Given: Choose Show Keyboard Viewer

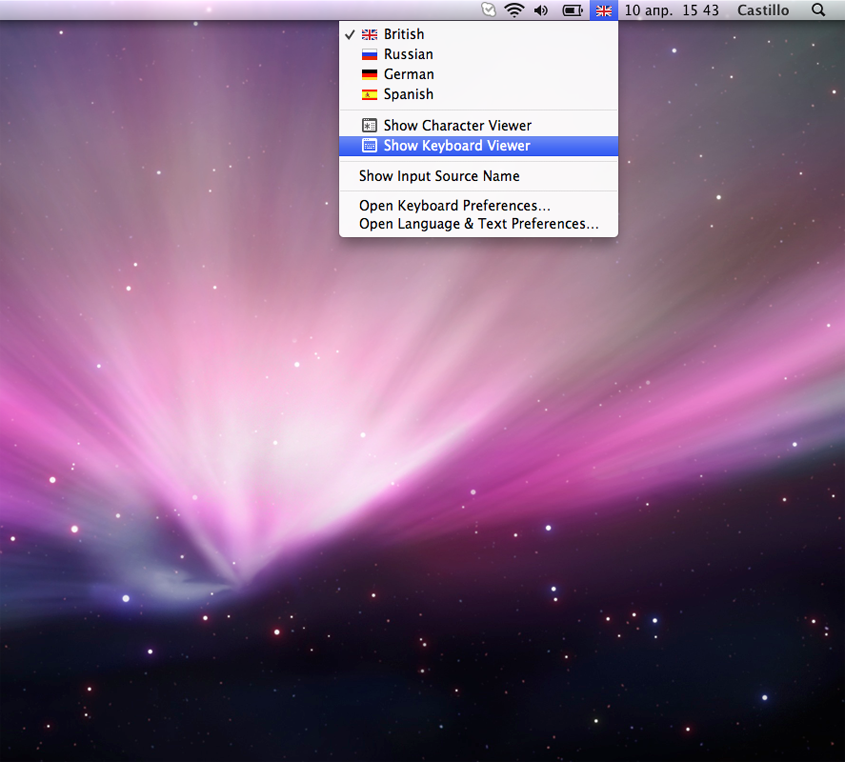Looking at the screenshot, I should 456,145.
